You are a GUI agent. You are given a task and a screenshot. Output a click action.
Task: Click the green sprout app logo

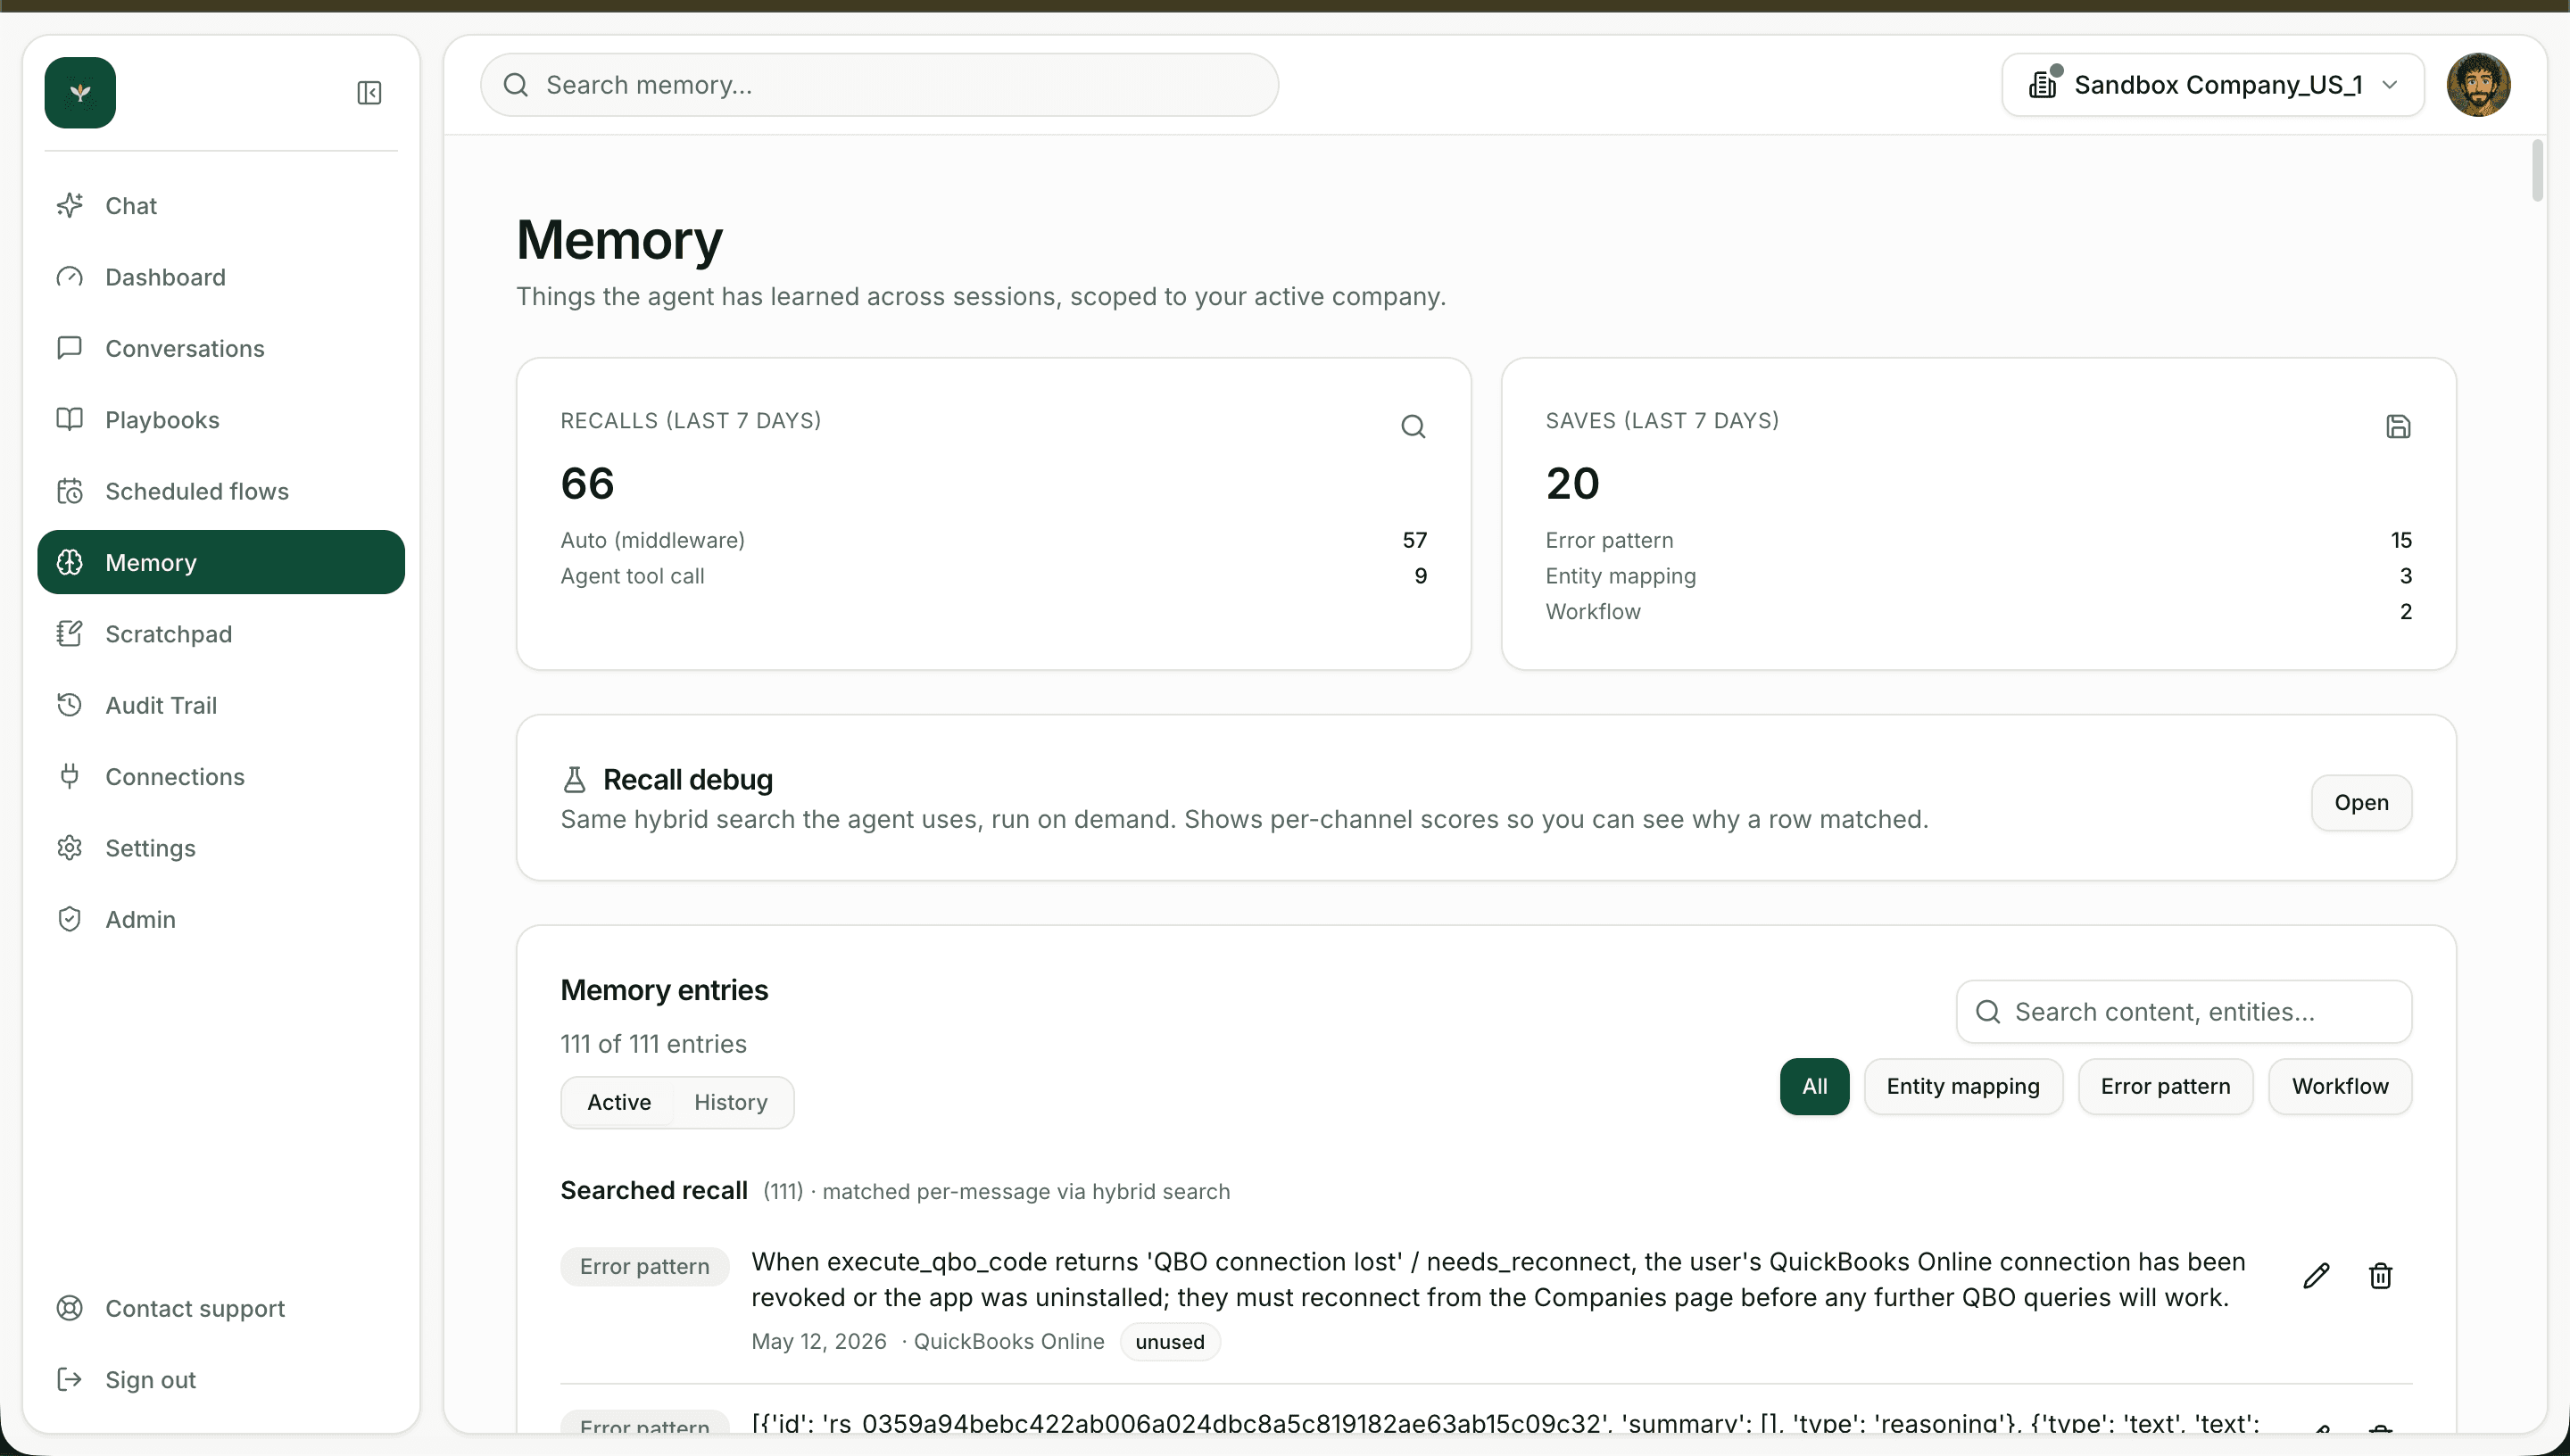[80, 93]
